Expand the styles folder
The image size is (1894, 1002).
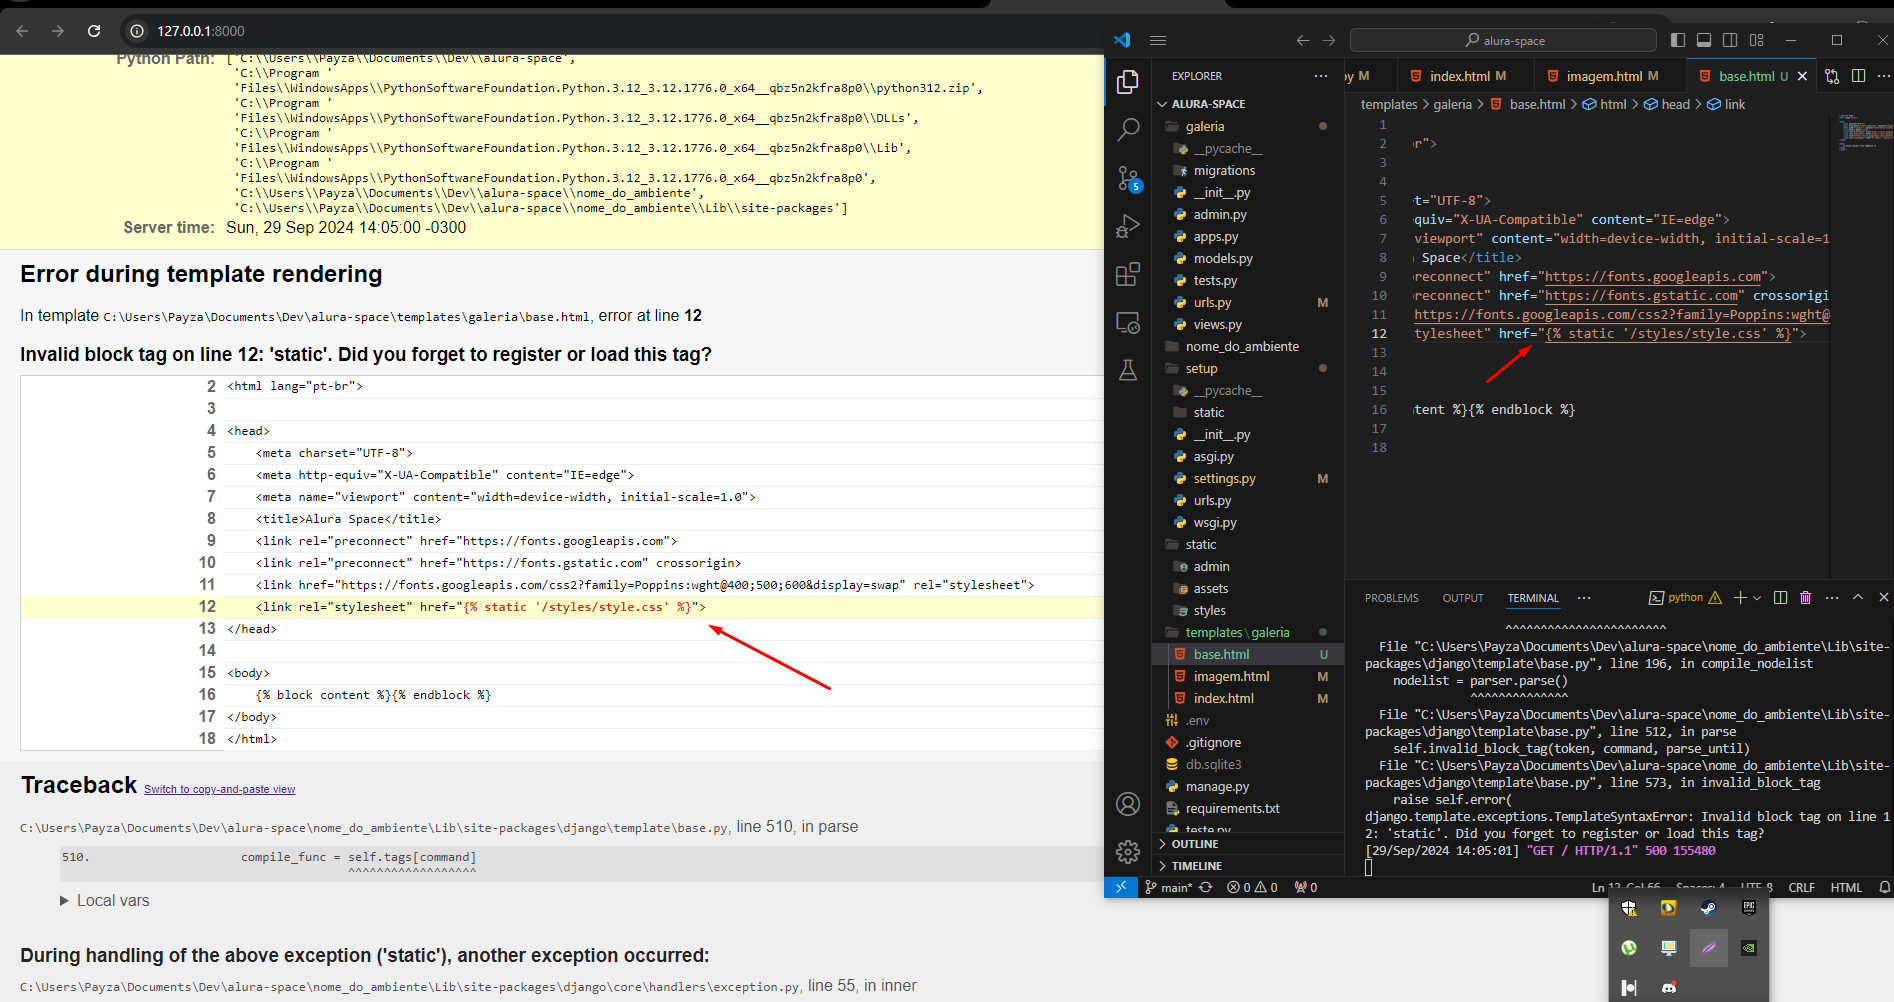(1248, 610)
